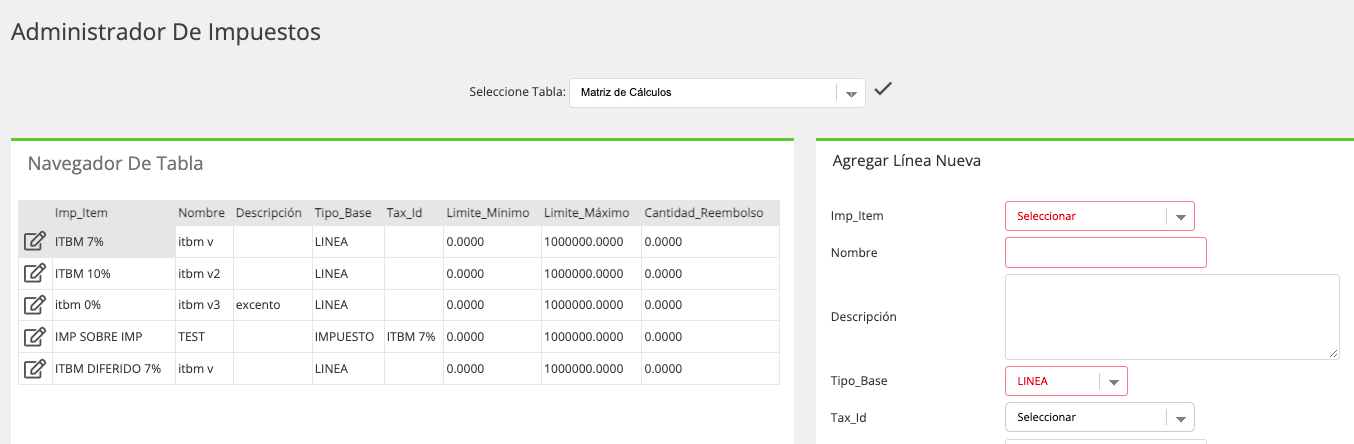Select the Tipo_Base column header
Viewport: 1354px width, 444px height.
(x=343, y=213)
